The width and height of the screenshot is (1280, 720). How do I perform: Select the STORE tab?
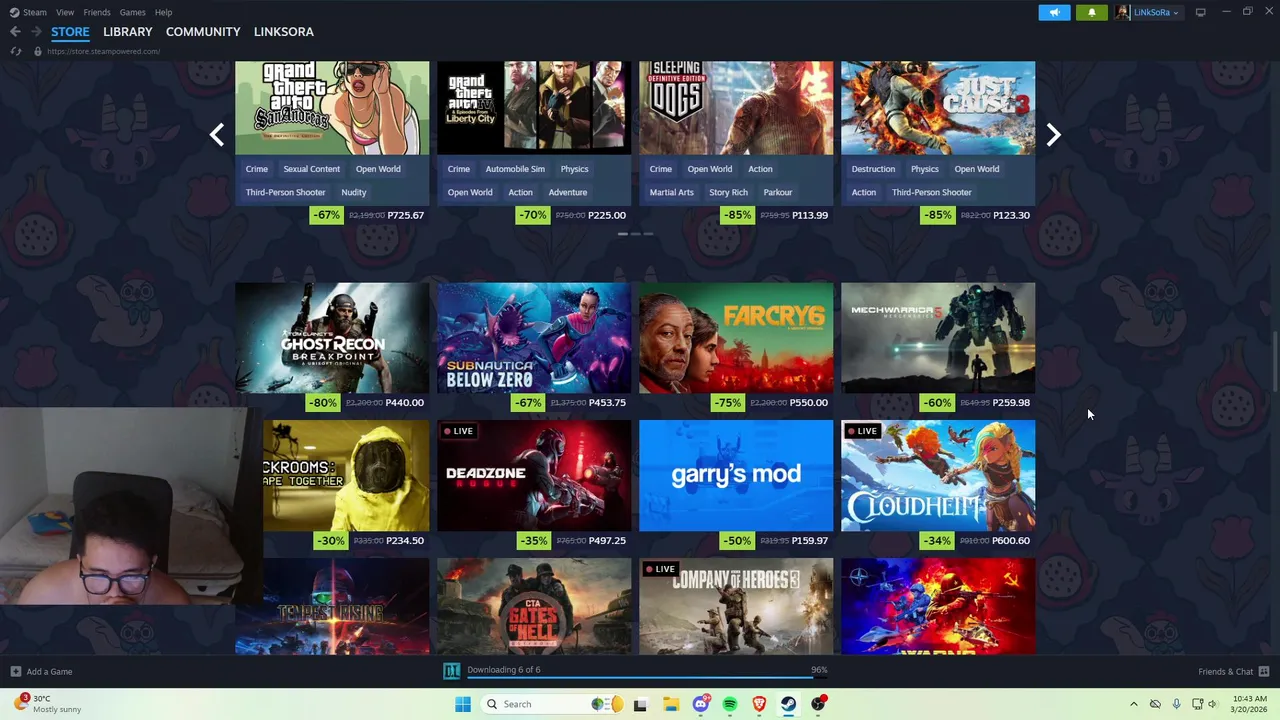tap(70, 32)
